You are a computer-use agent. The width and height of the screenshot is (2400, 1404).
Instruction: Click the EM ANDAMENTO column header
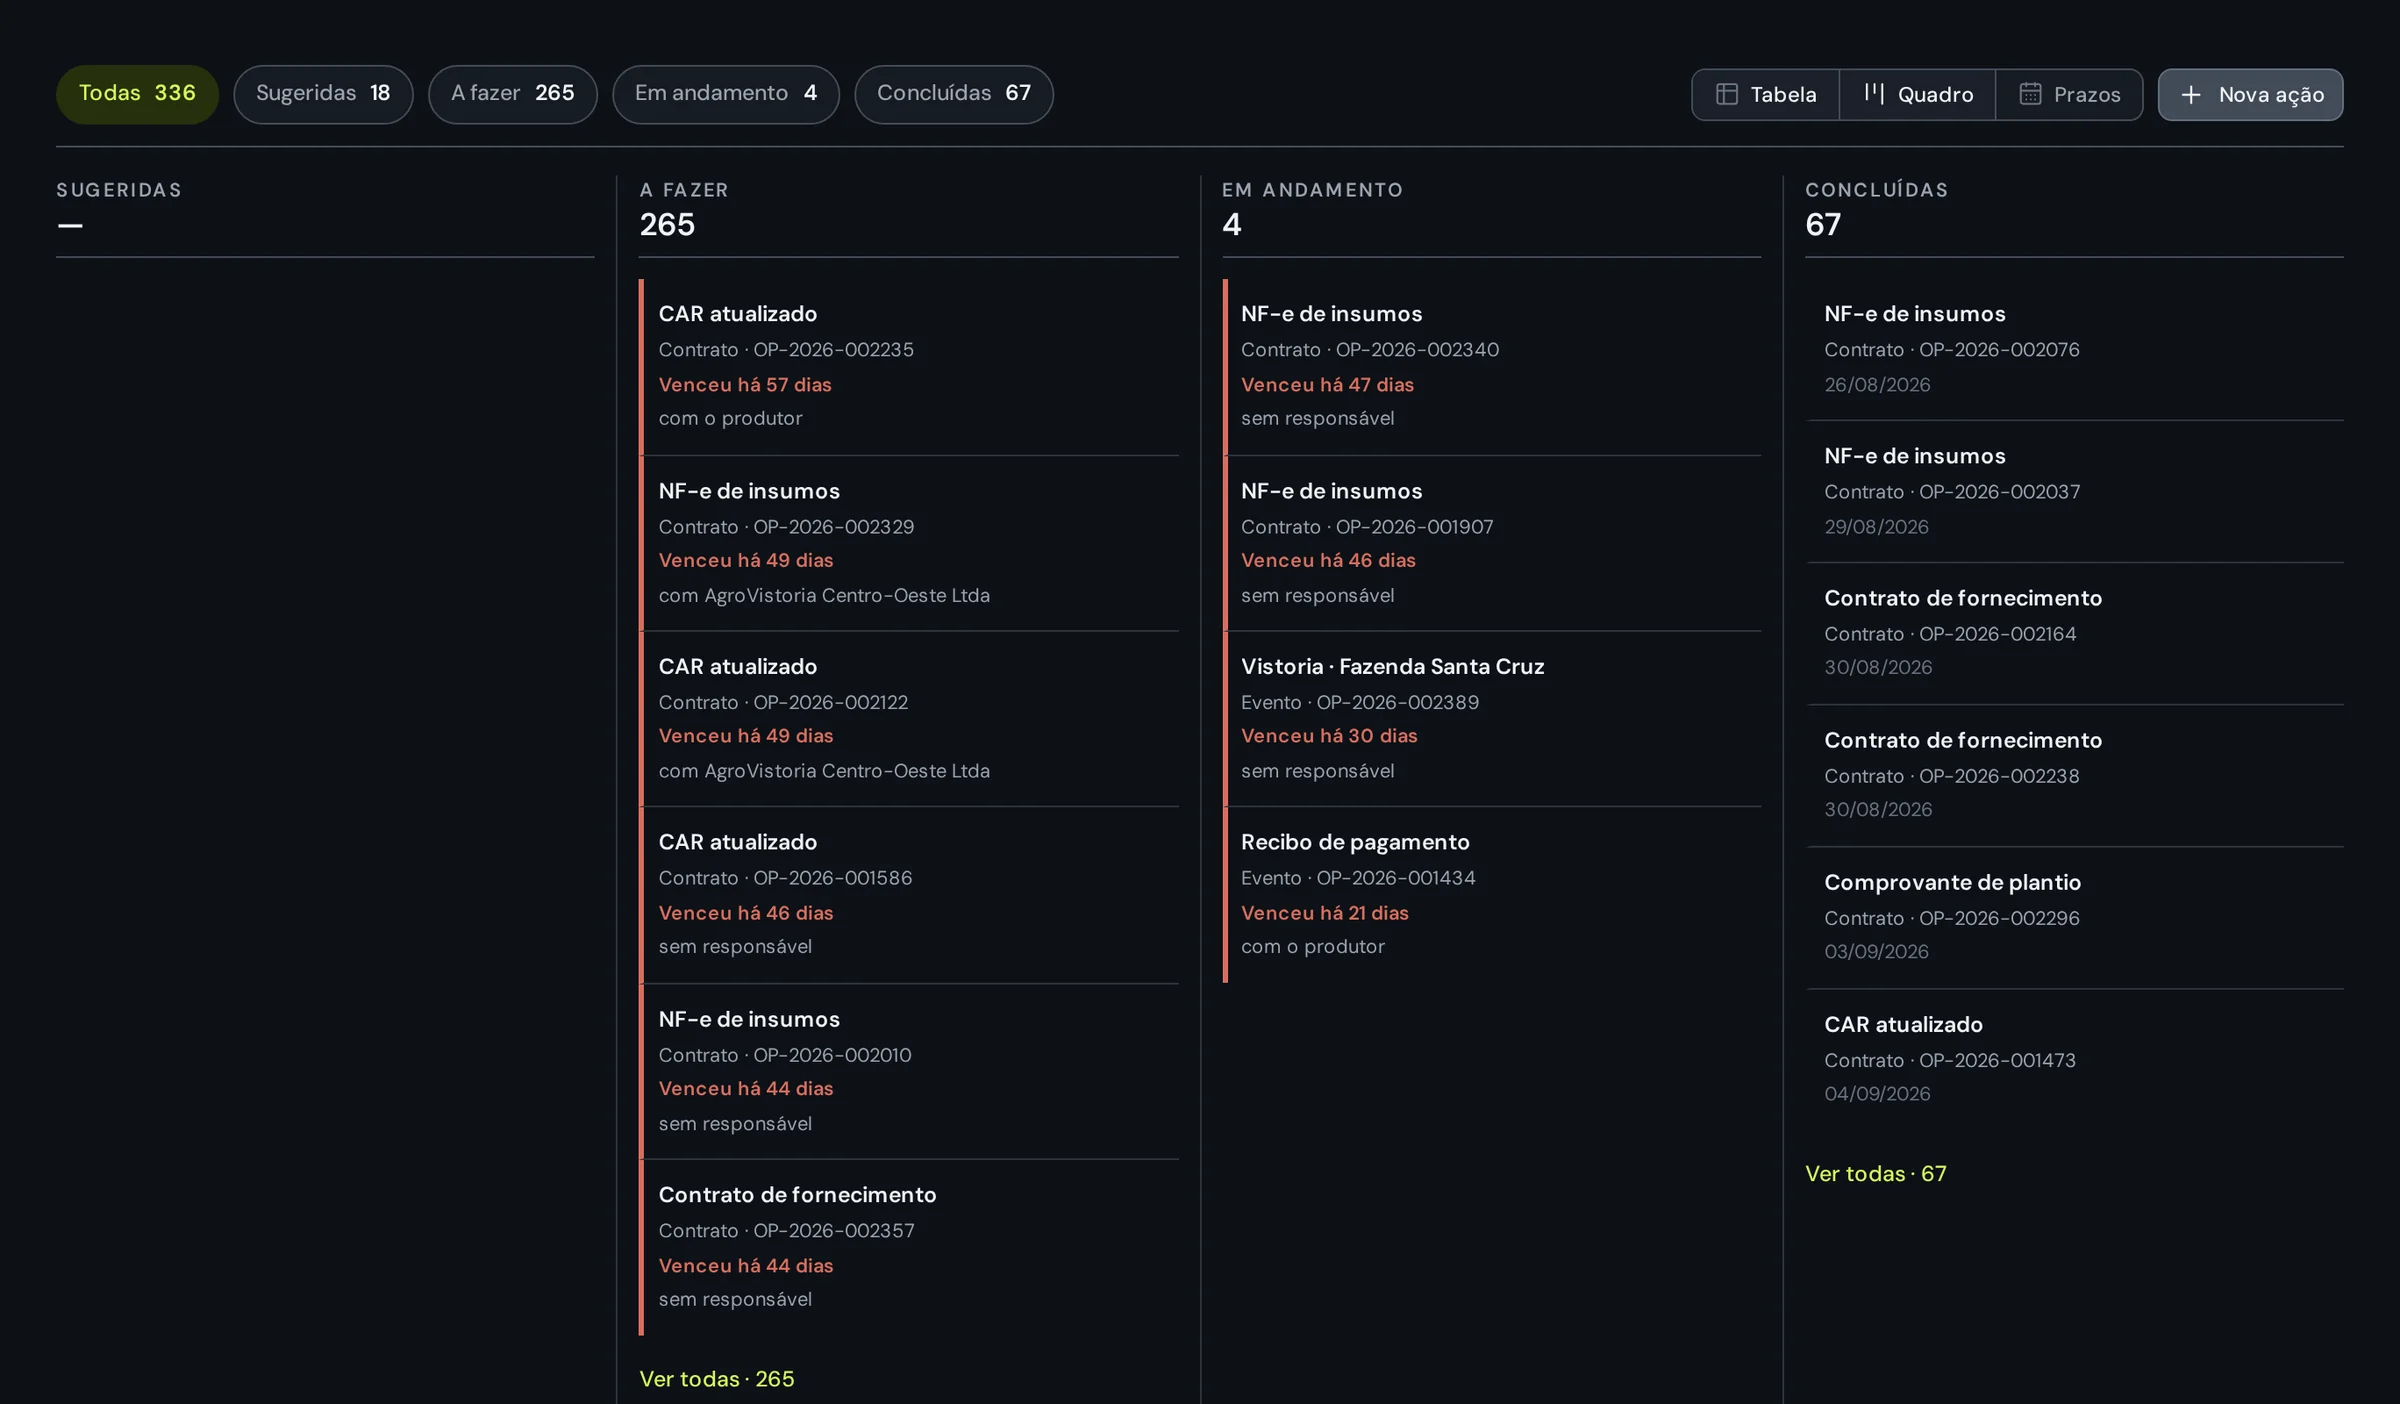[1312, 190]
